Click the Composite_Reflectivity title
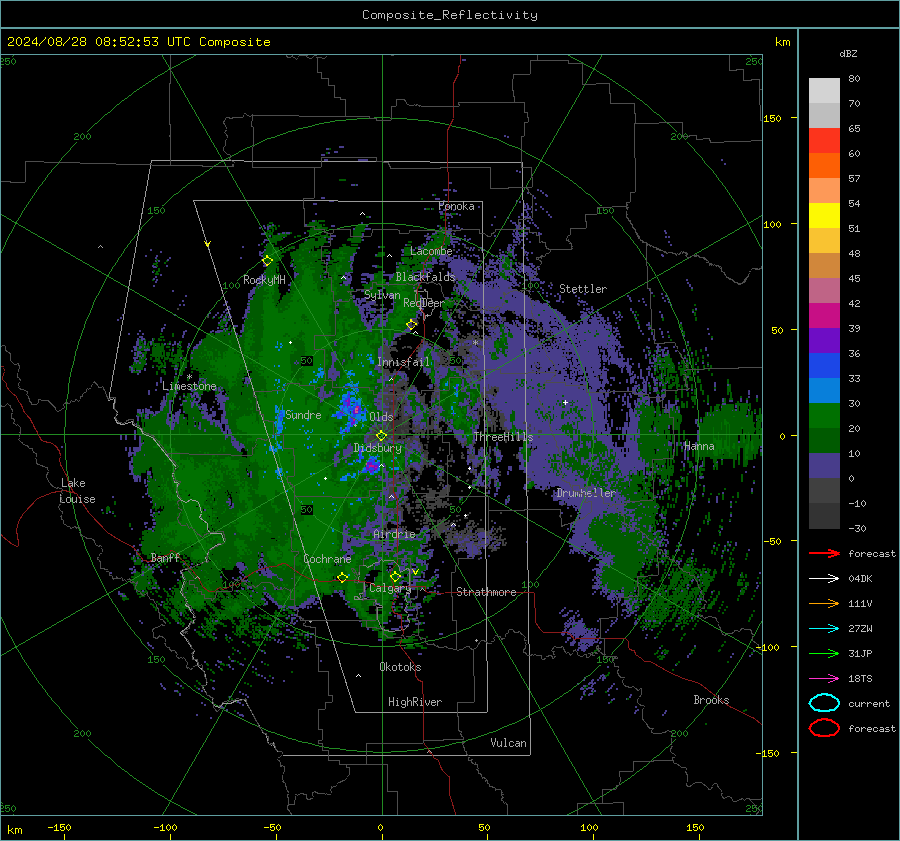The image size is (900, 841). tap(450, 15)
